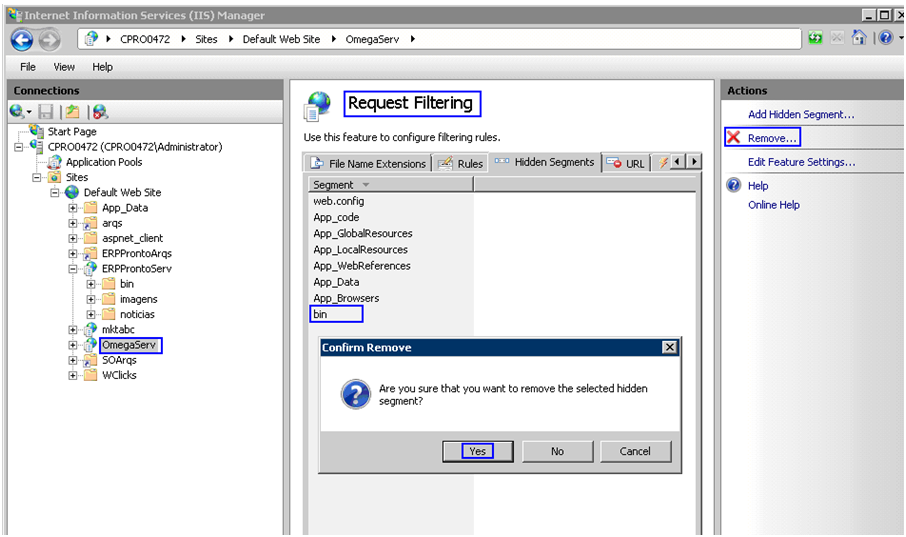Click the Save icon in Connections toolbar
906x537 pixels.
coord(46,112)
